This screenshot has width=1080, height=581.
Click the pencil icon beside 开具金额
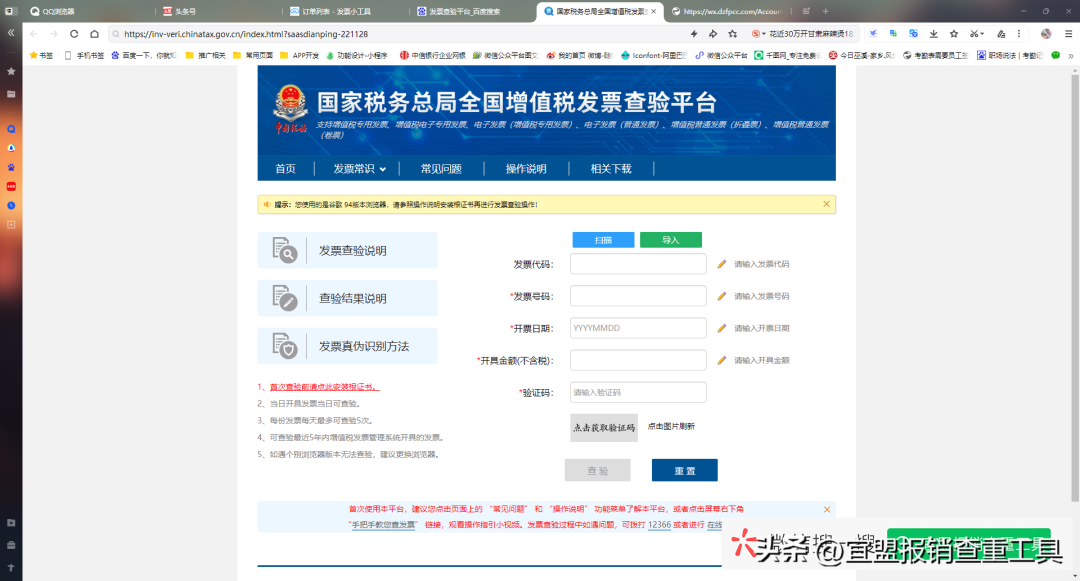click(x=721, y=360)
